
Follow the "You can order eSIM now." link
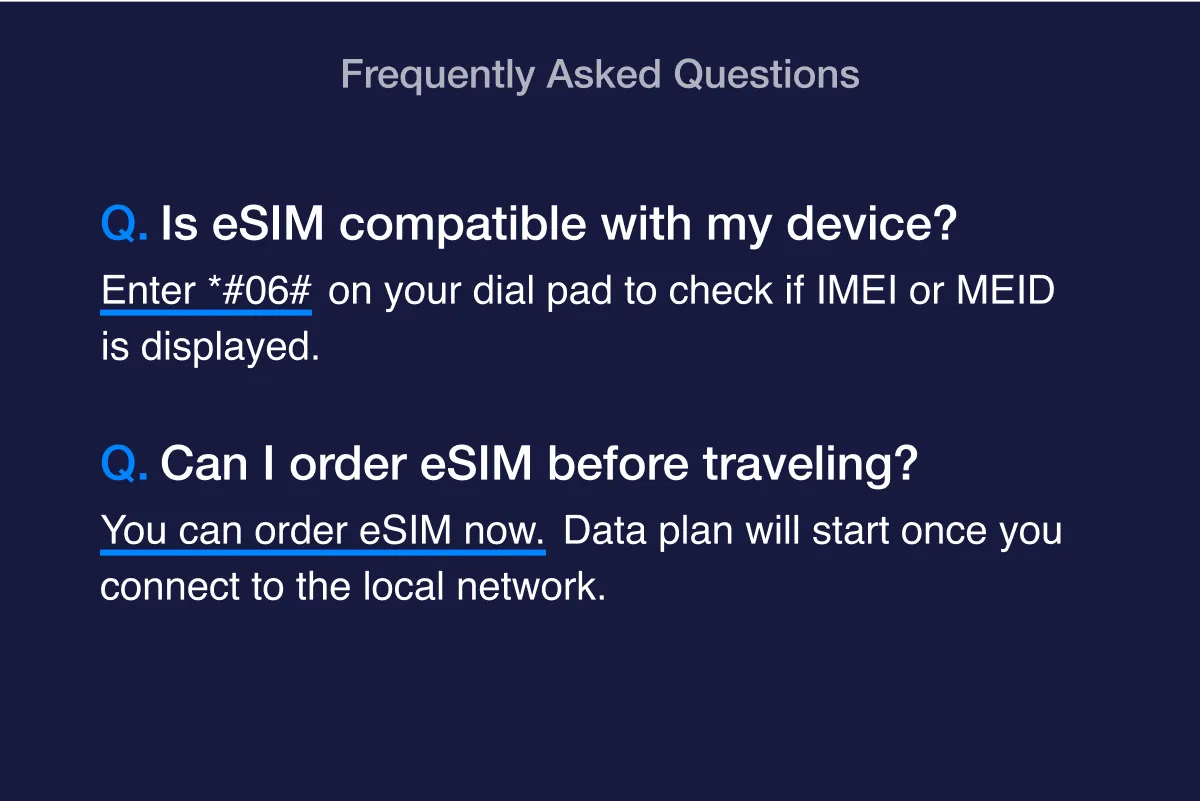[323, 531]
